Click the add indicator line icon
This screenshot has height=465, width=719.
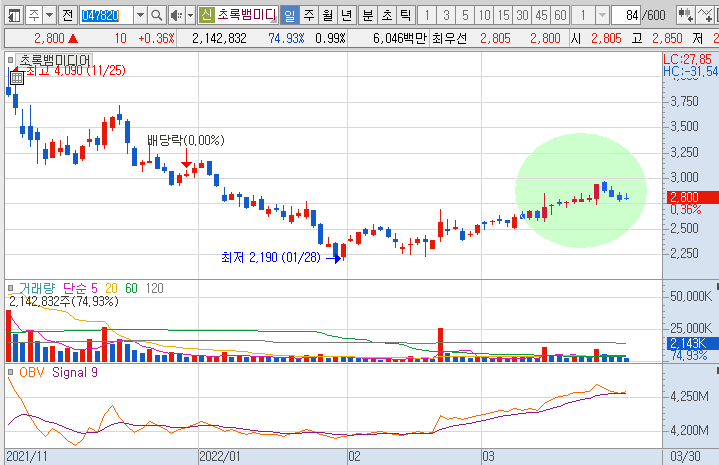coord(705,16)
